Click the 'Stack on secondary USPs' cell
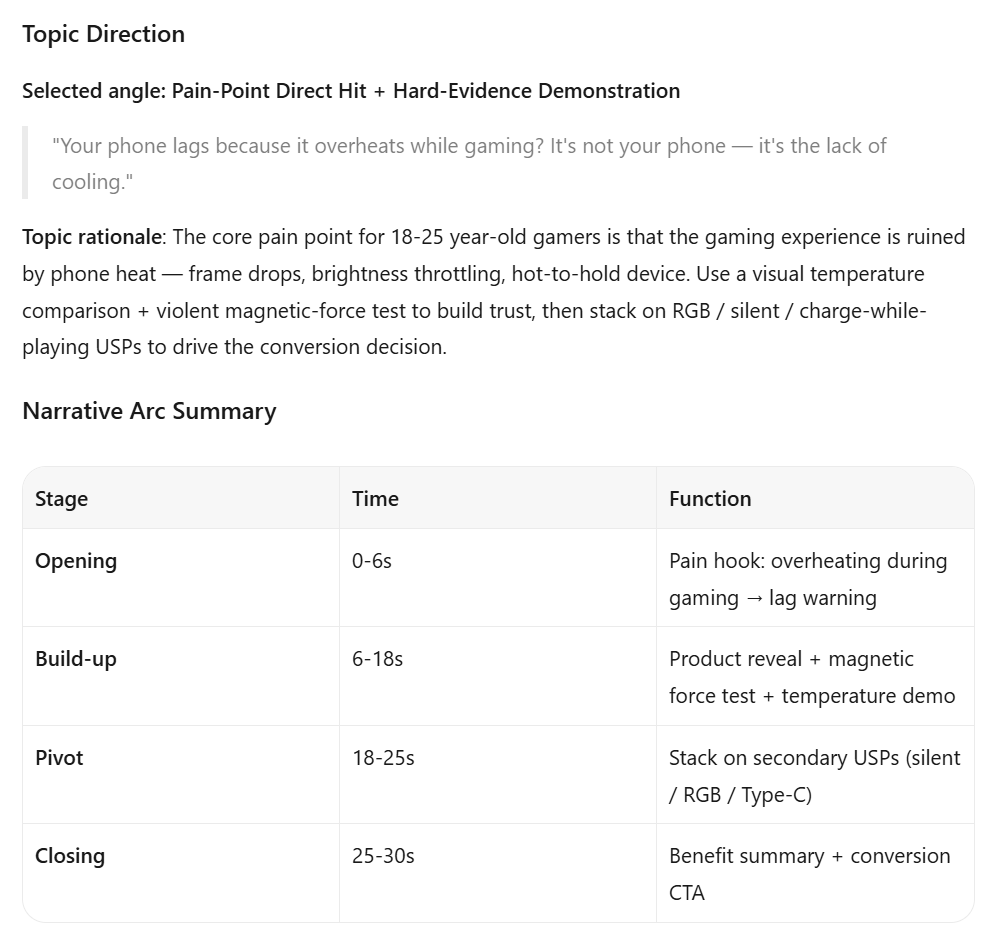 point(815,775)
